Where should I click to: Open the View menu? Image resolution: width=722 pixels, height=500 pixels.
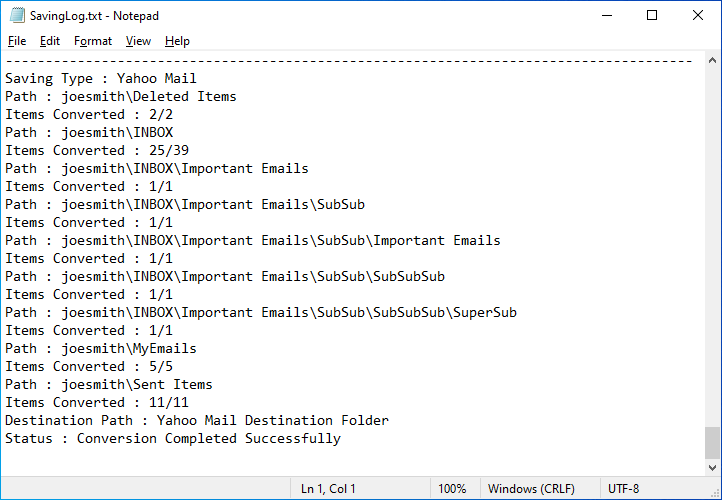(x=138, y=41)
